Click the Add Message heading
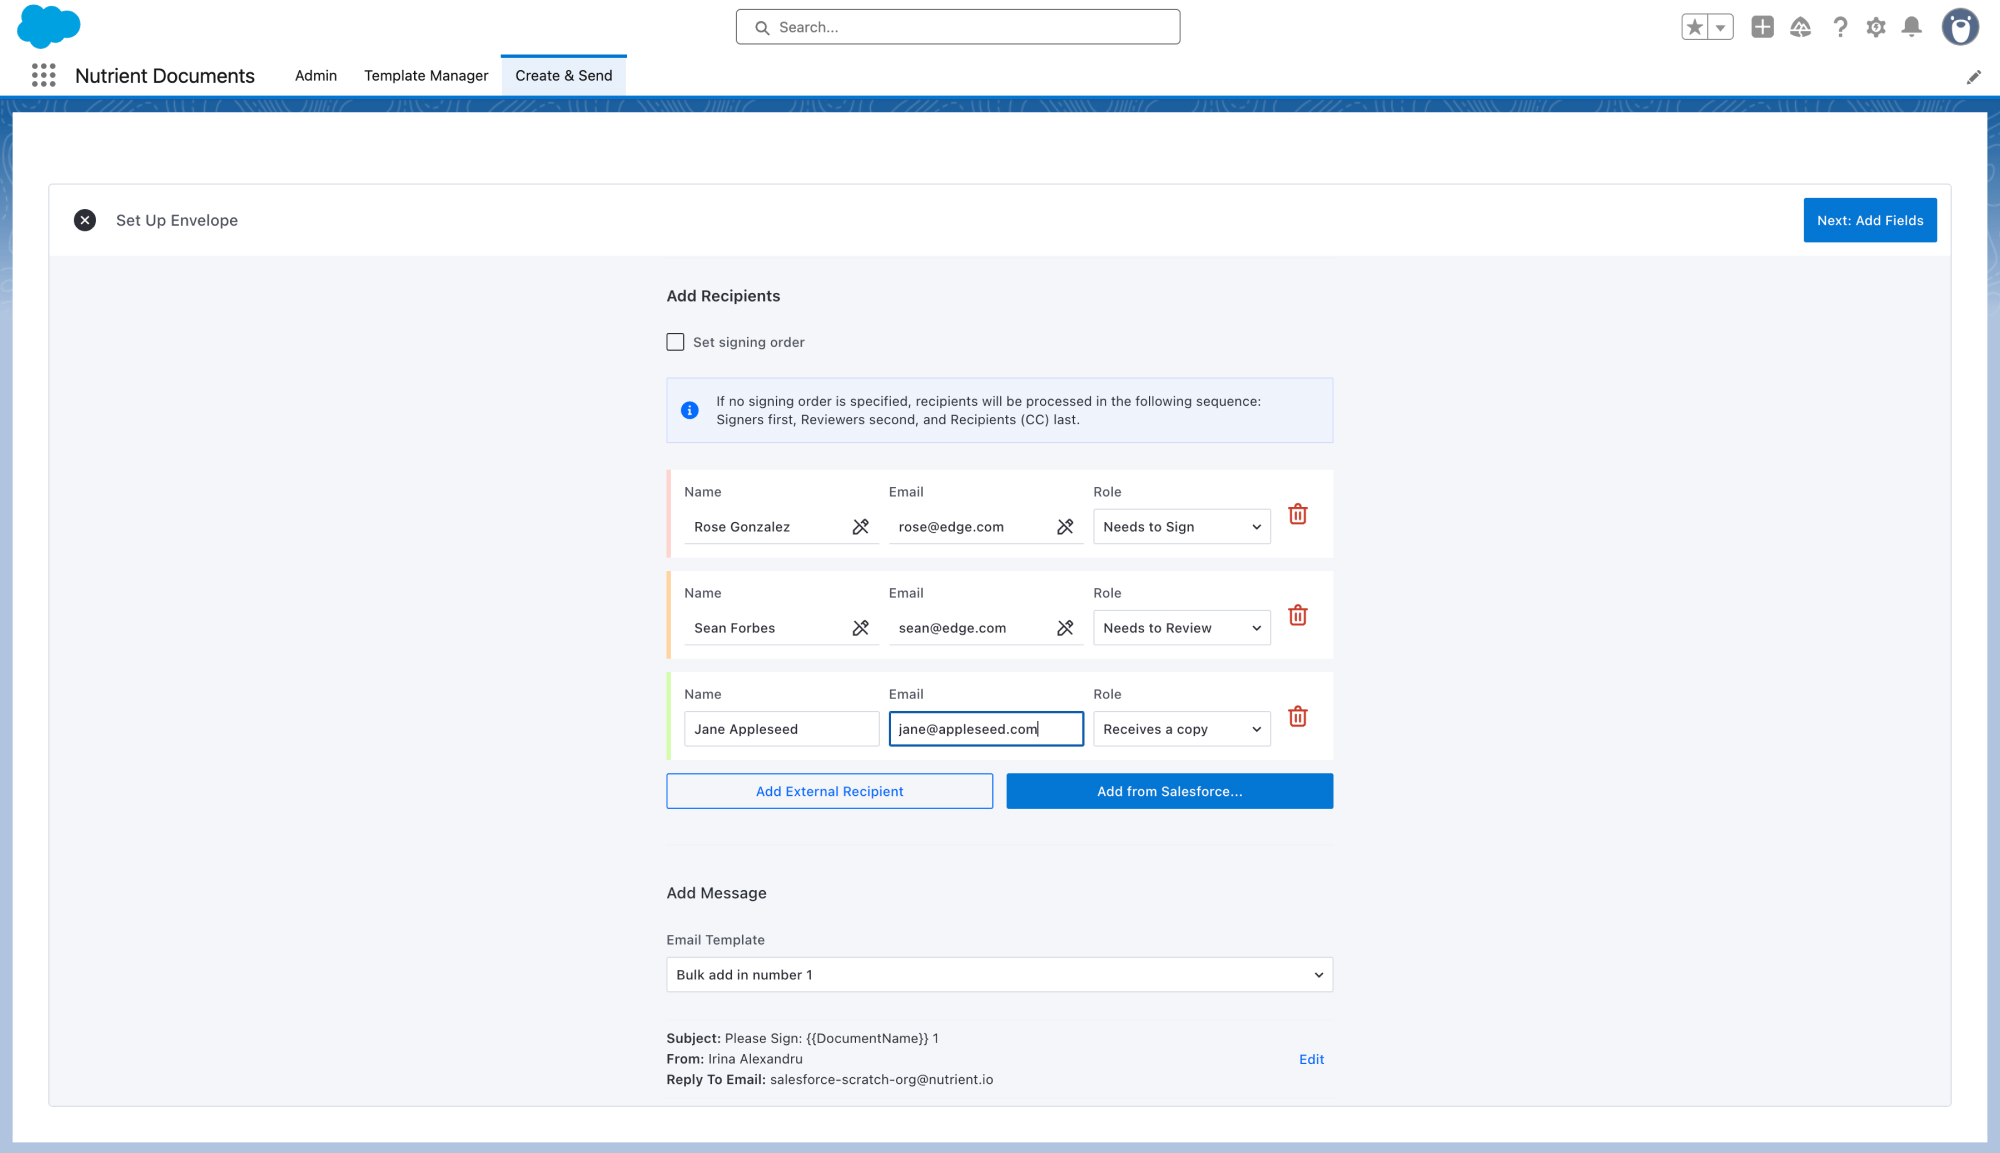 [717, 893]
